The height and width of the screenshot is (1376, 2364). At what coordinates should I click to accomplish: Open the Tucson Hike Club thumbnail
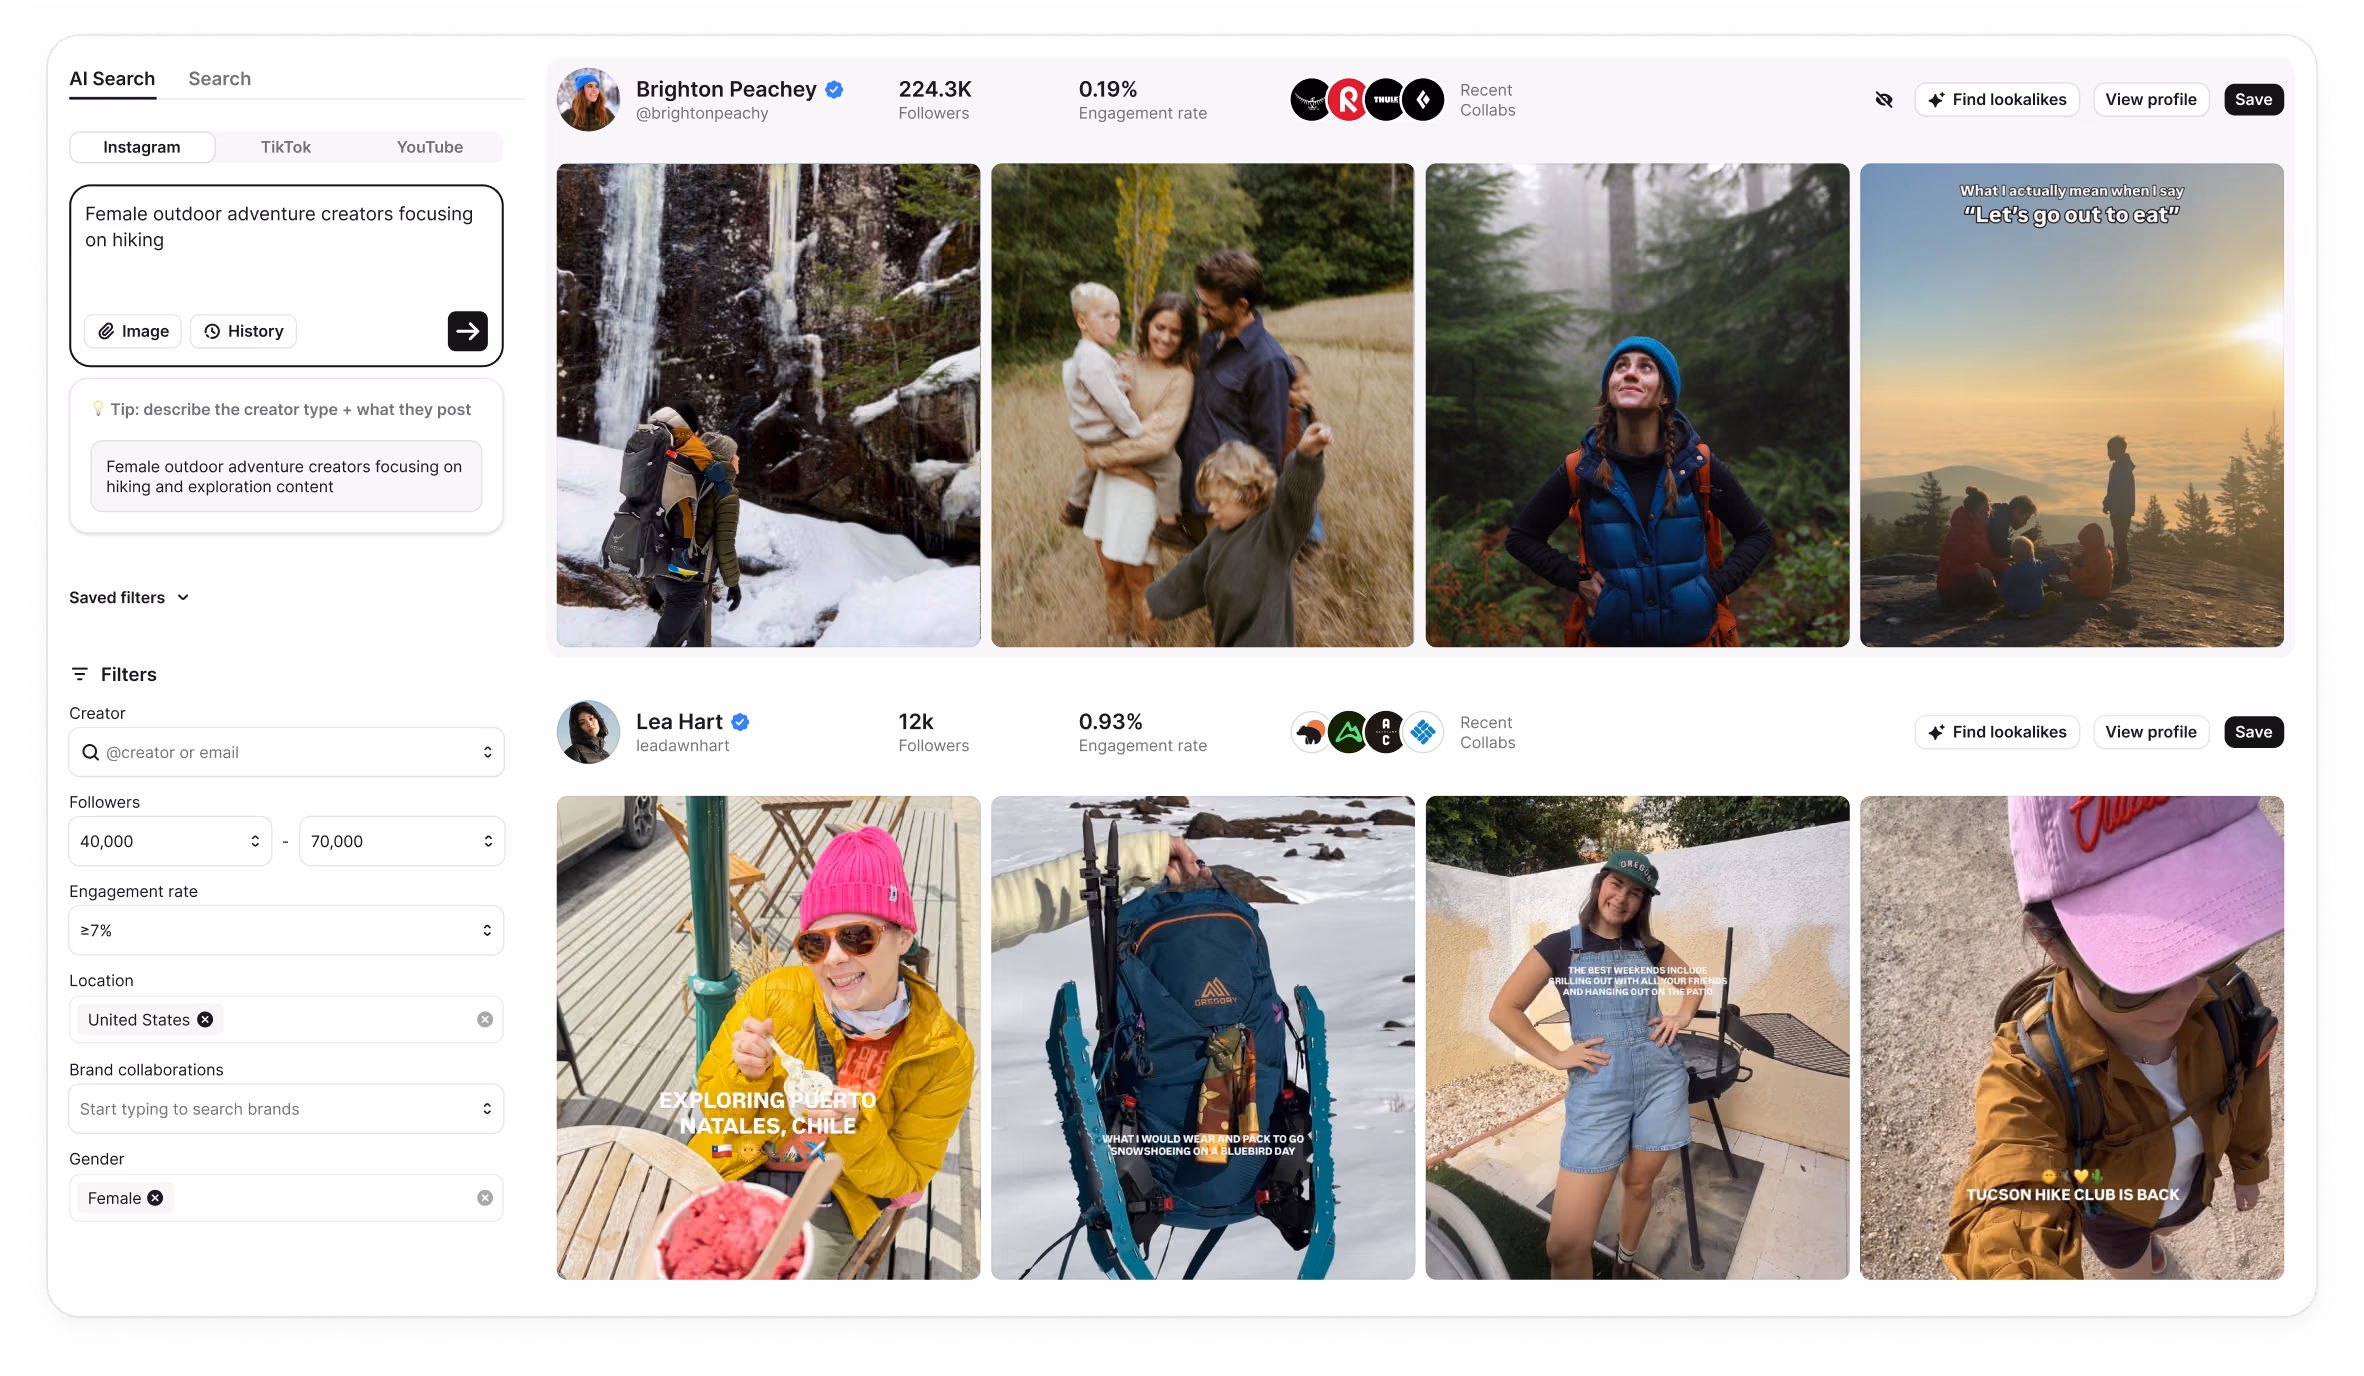point(2071,1037)
